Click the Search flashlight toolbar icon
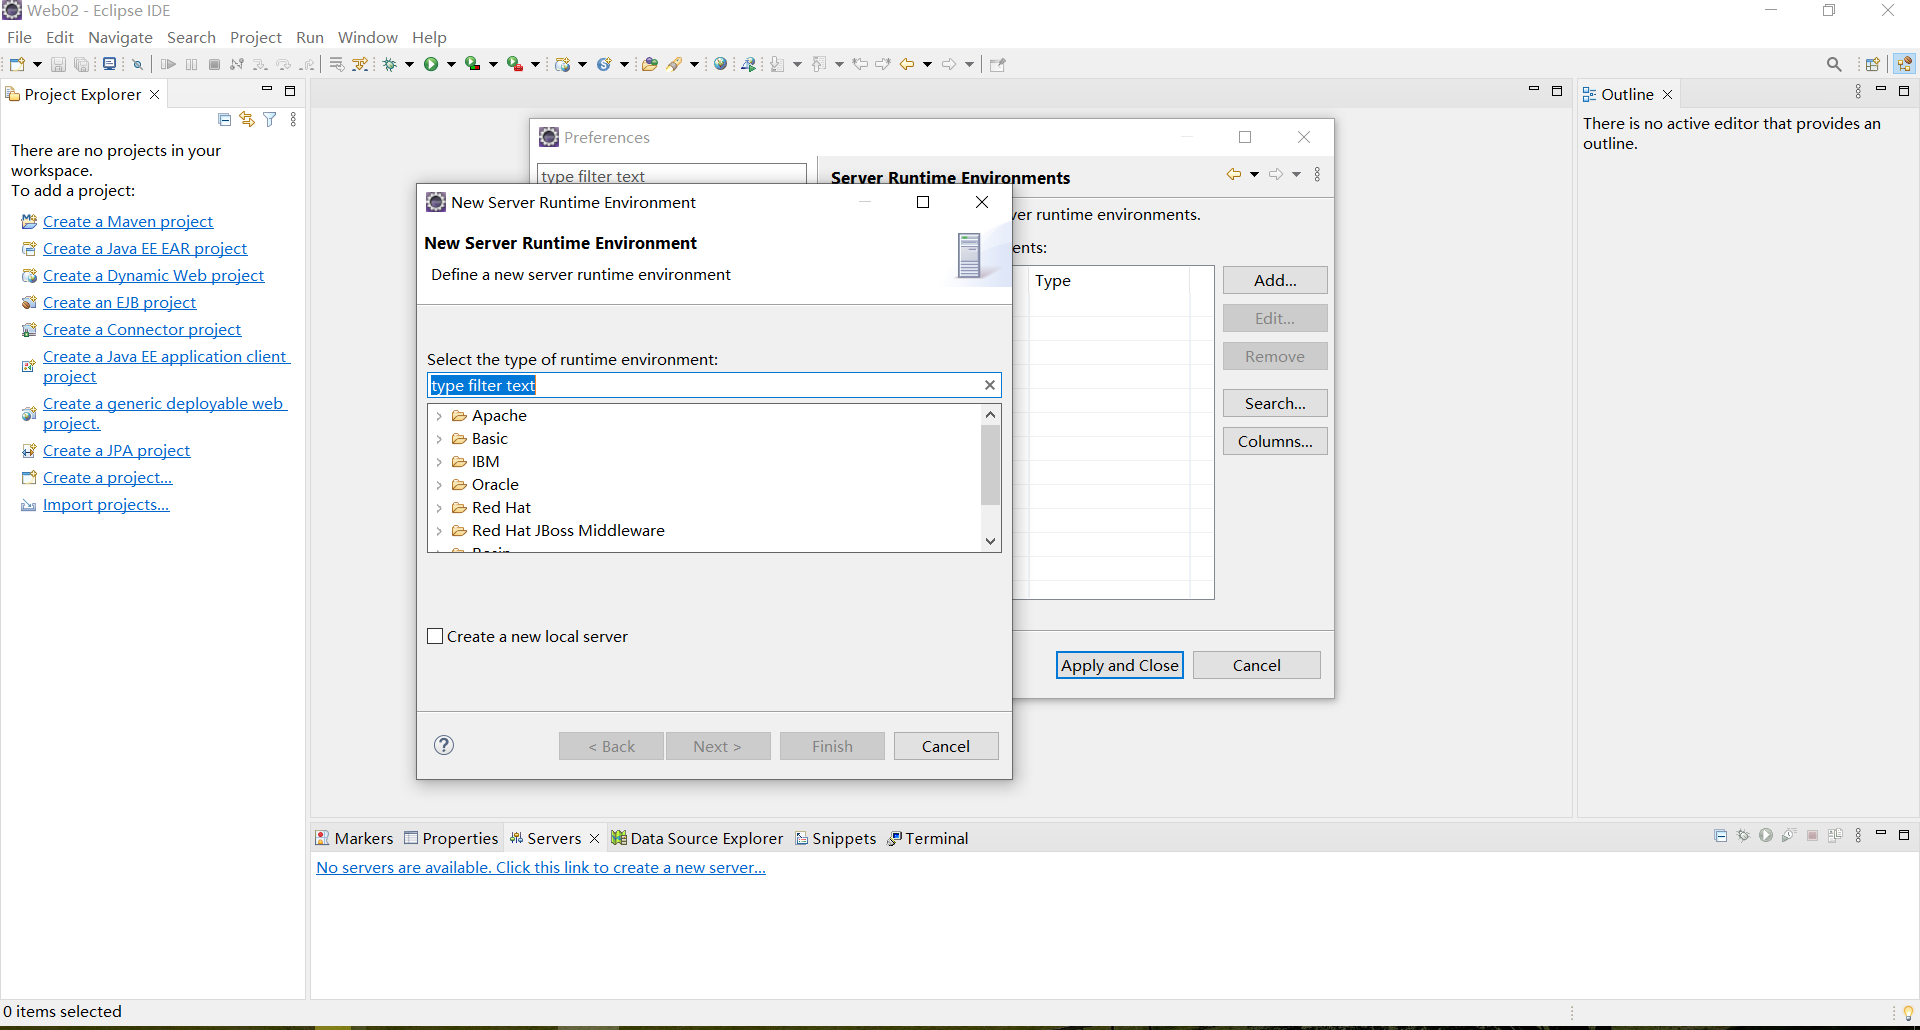This screenshot has width=1920, height=1030. (675, 64)
